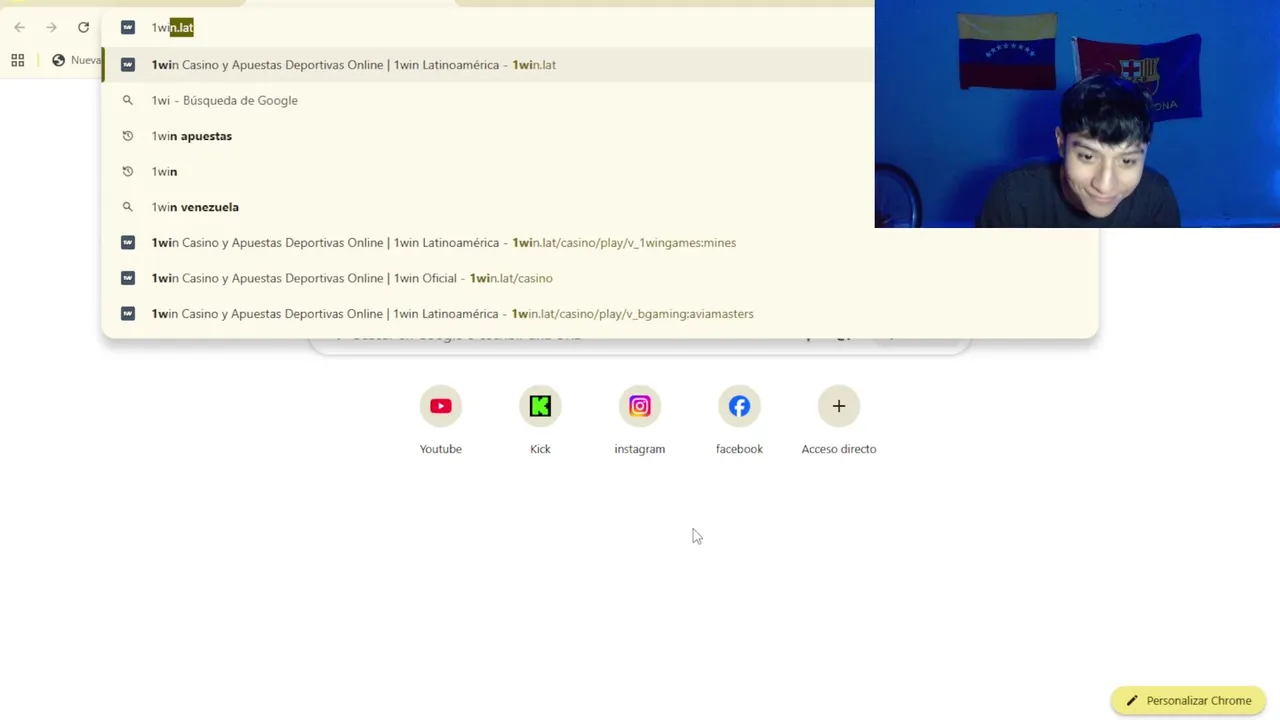Open the facebook shortcut

pos(739,420)
